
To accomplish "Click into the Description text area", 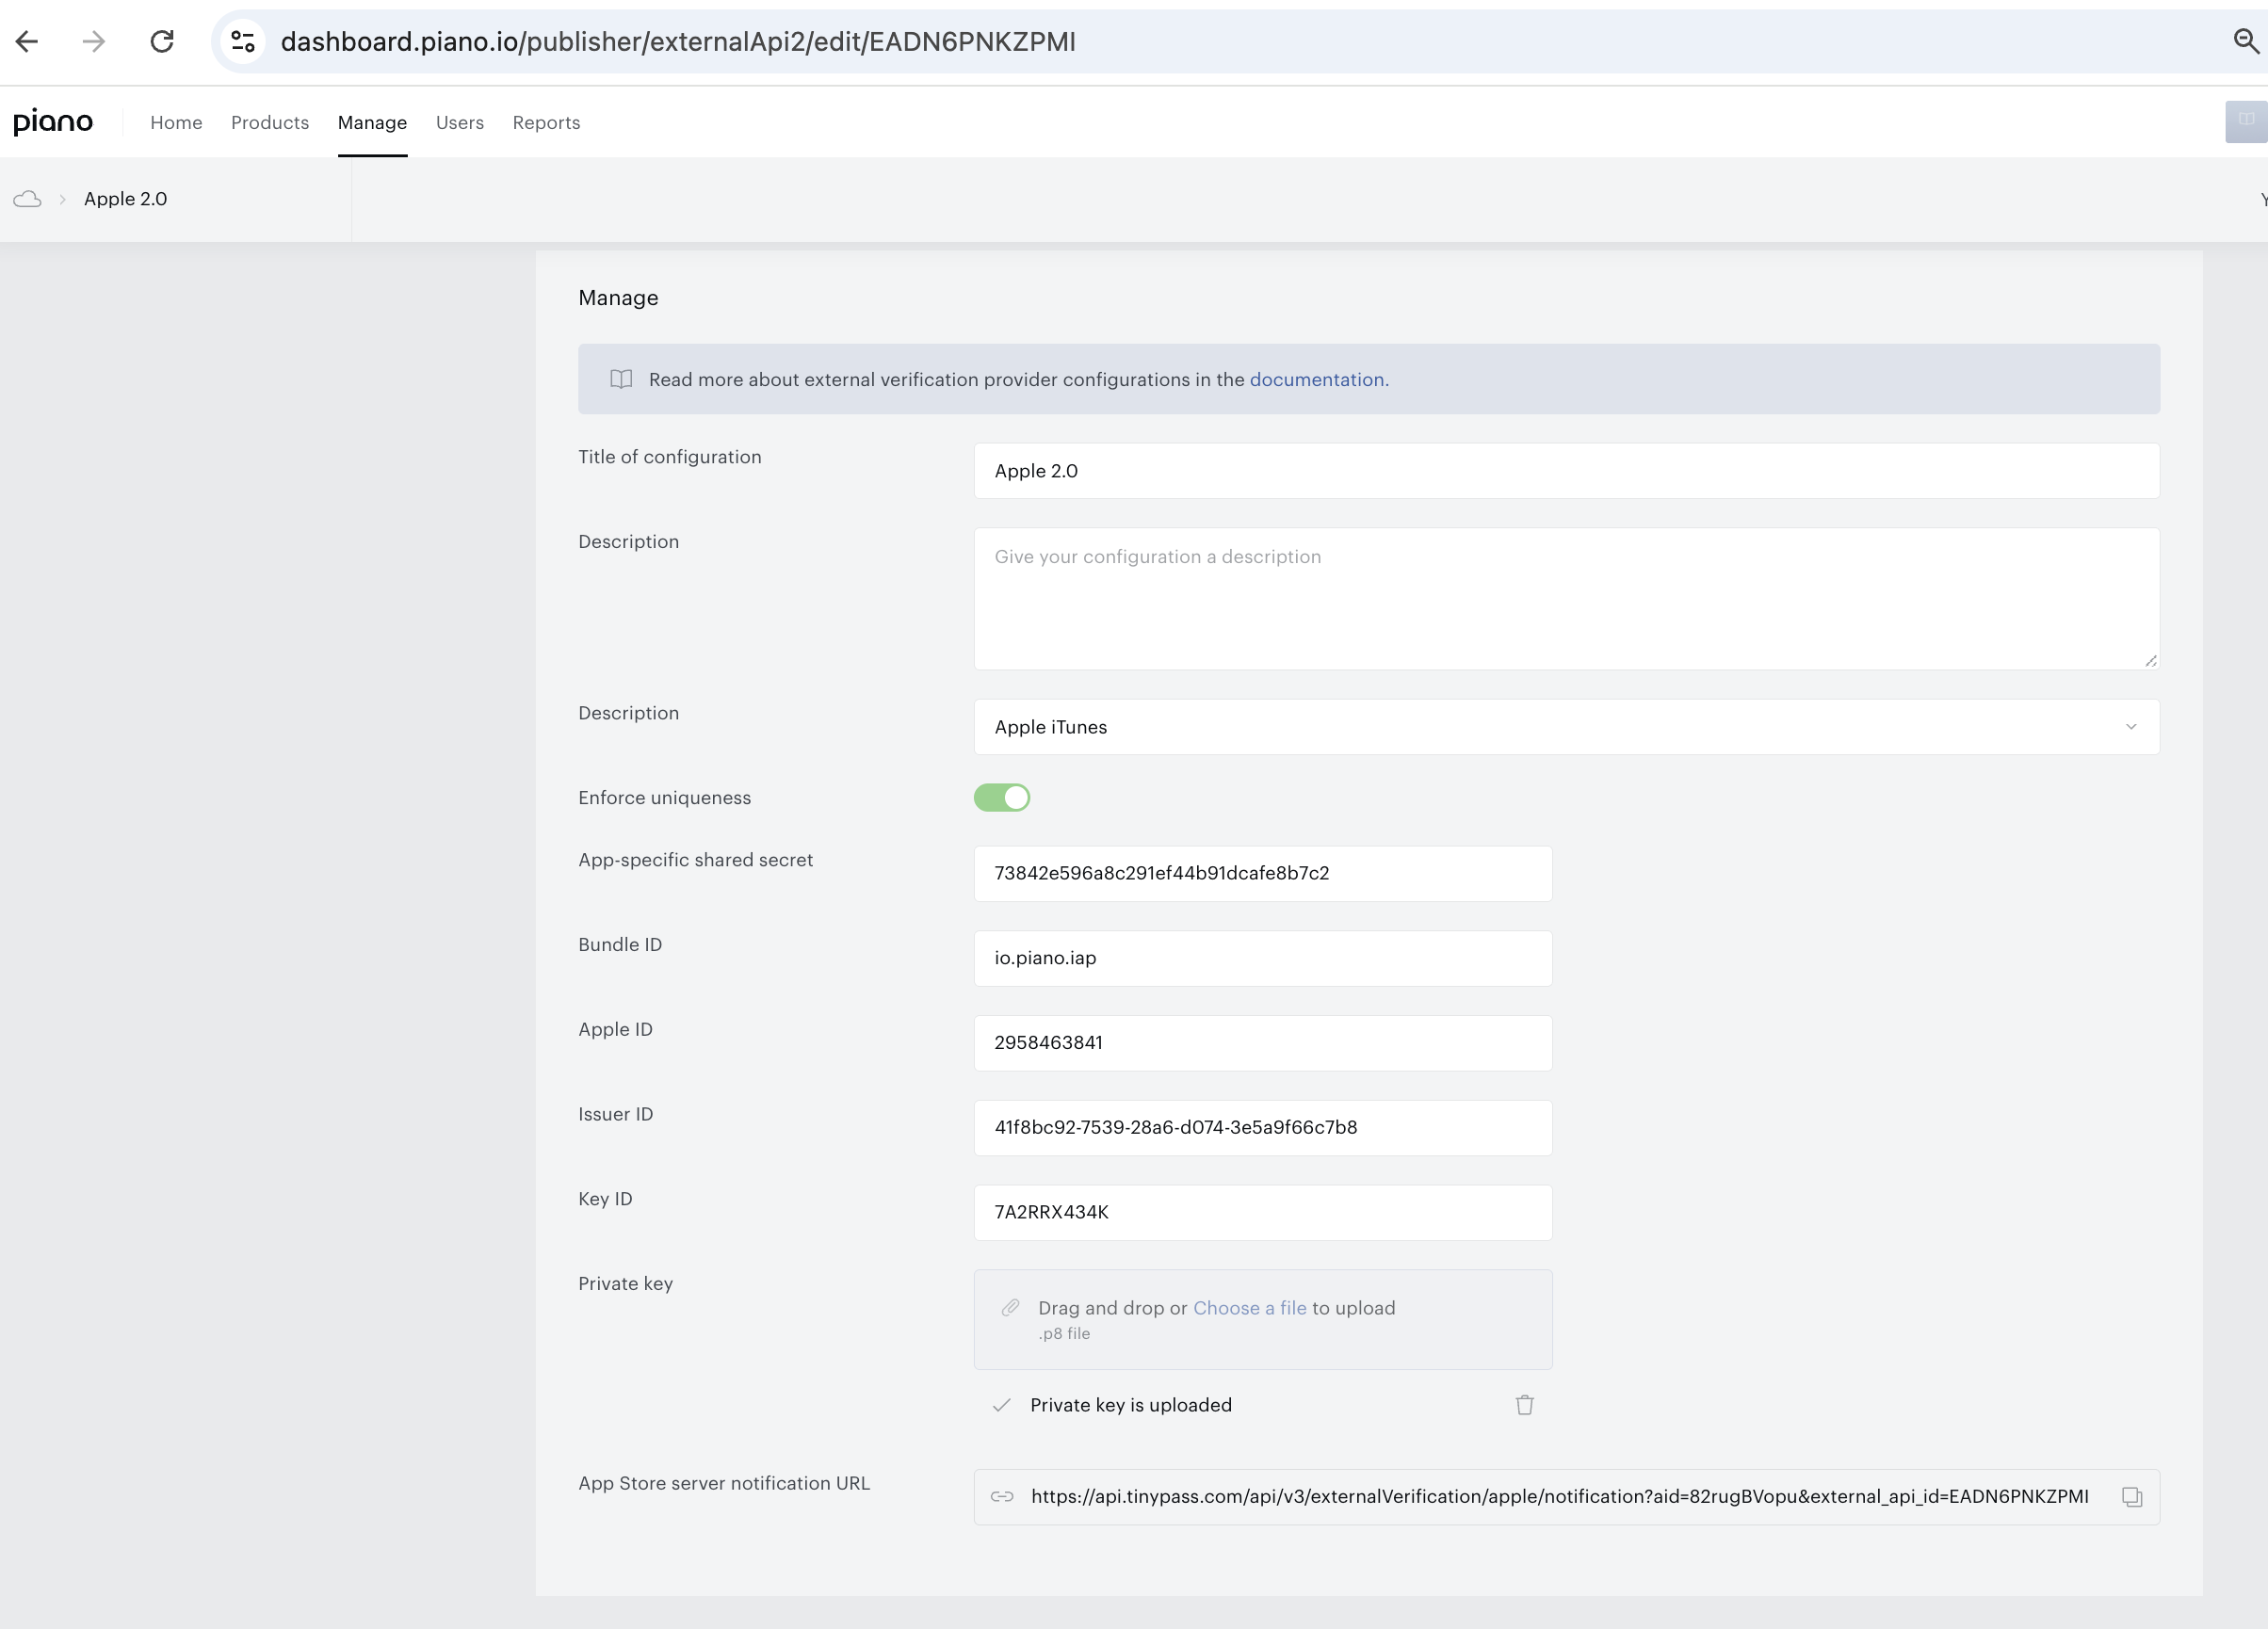I will 1566,599.
